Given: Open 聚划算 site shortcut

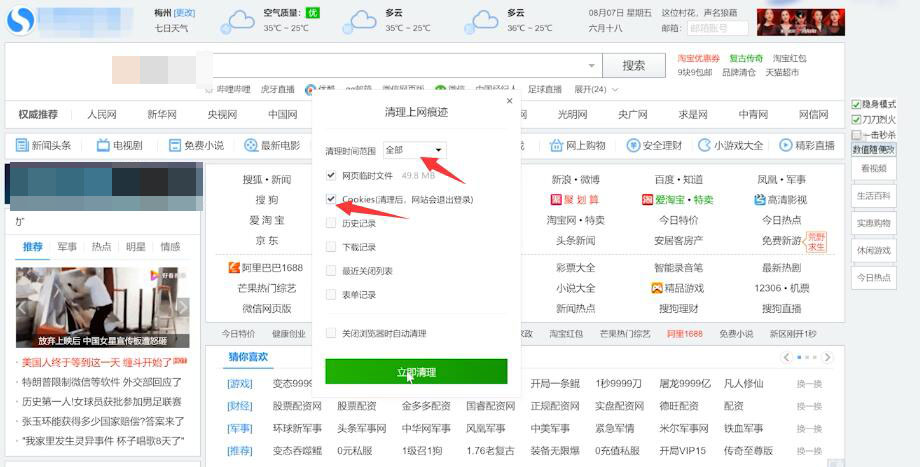Looking at the screenshot, I should pos(574,200).
